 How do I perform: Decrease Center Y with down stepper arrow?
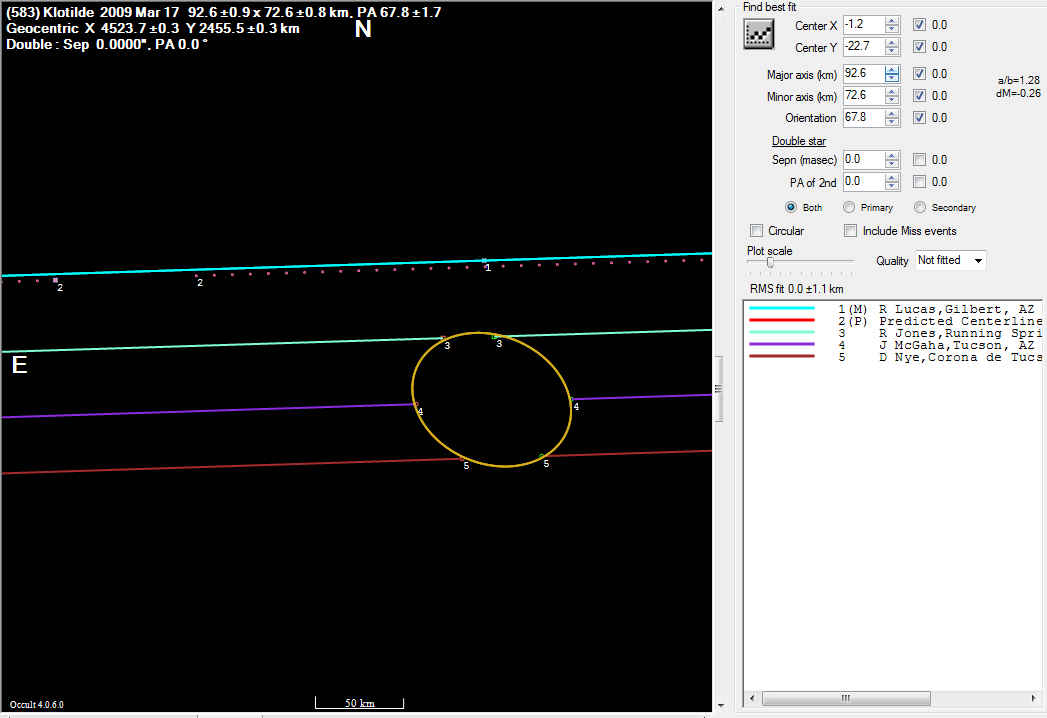[892, 51]
